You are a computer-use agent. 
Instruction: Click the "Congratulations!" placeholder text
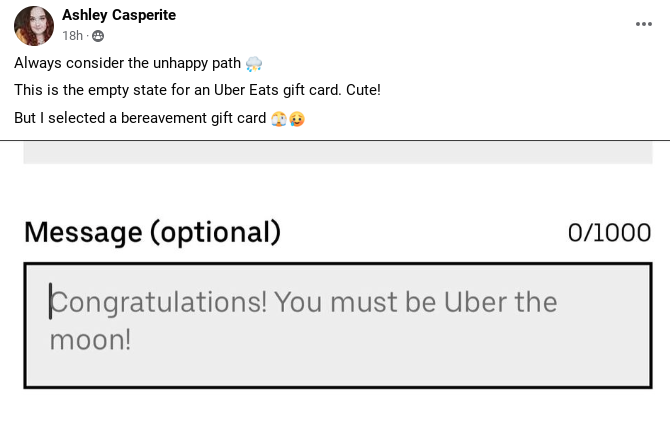tap(158, 302)
